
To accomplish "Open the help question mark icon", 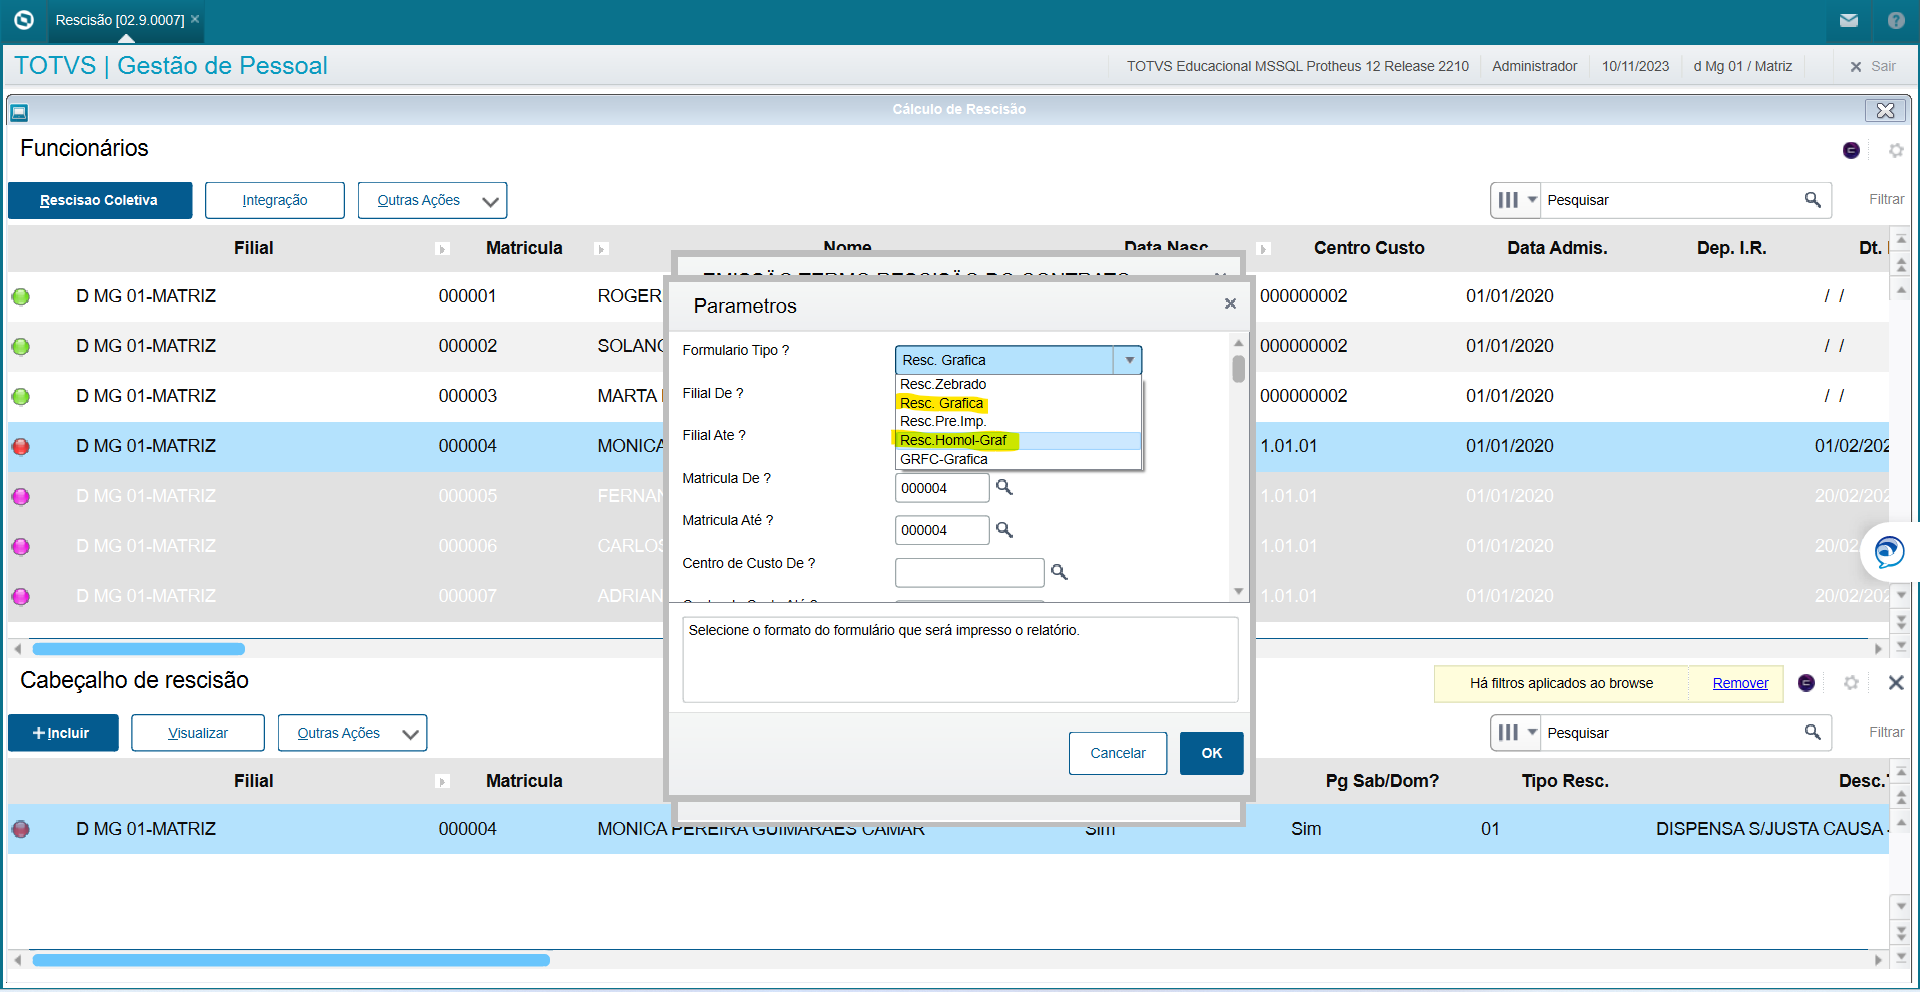I will coord(1895,20).
